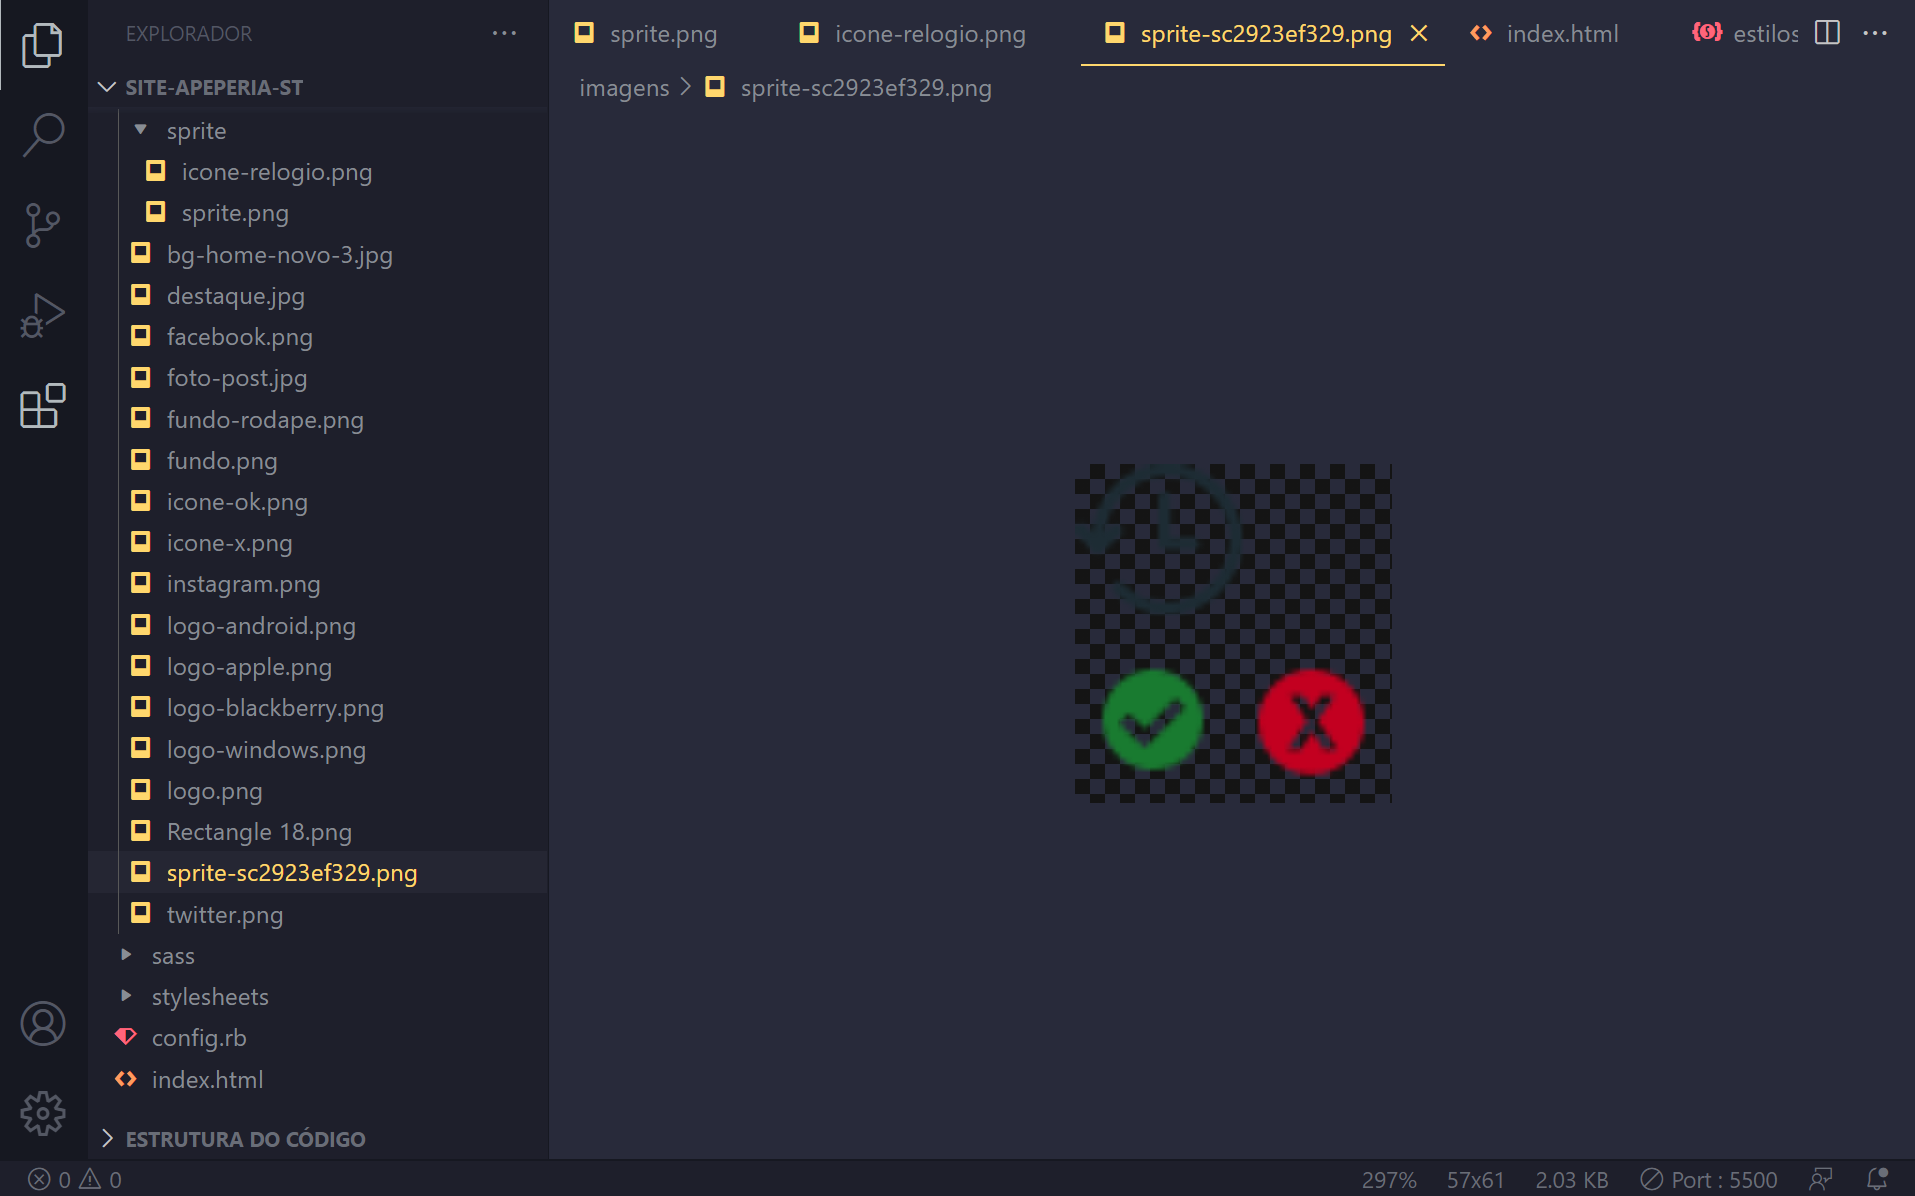
Task: Open facebook.png file
Action: [x=239, y=337]
